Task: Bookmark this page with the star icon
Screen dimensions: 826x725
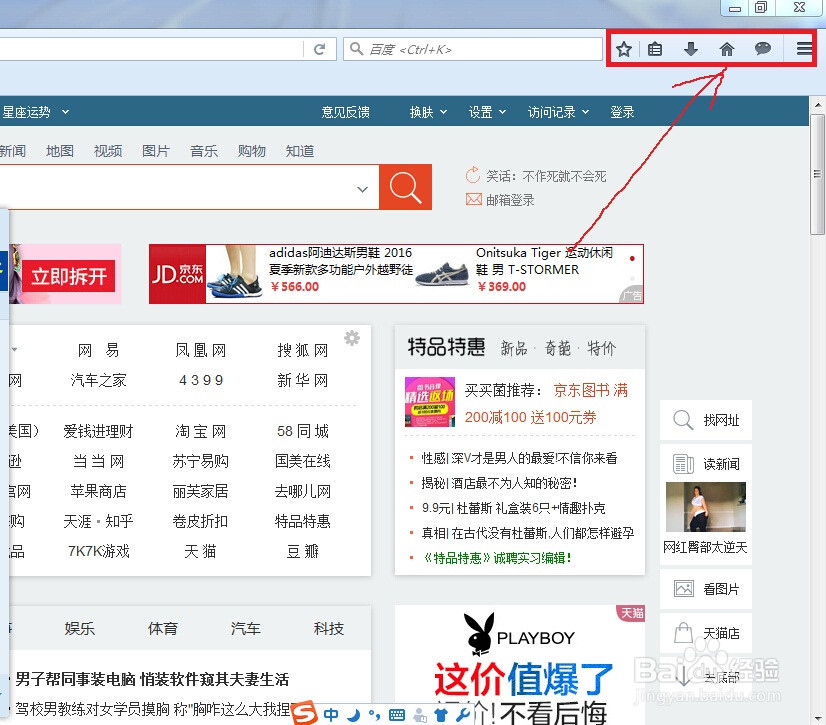Action: (624, 50)
